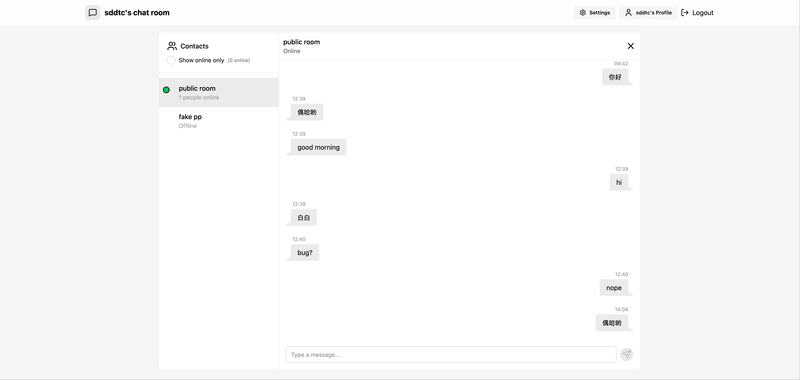
Task: Click the "nope" message bubble
Action: pyautogui.click(x=614, y=288)
